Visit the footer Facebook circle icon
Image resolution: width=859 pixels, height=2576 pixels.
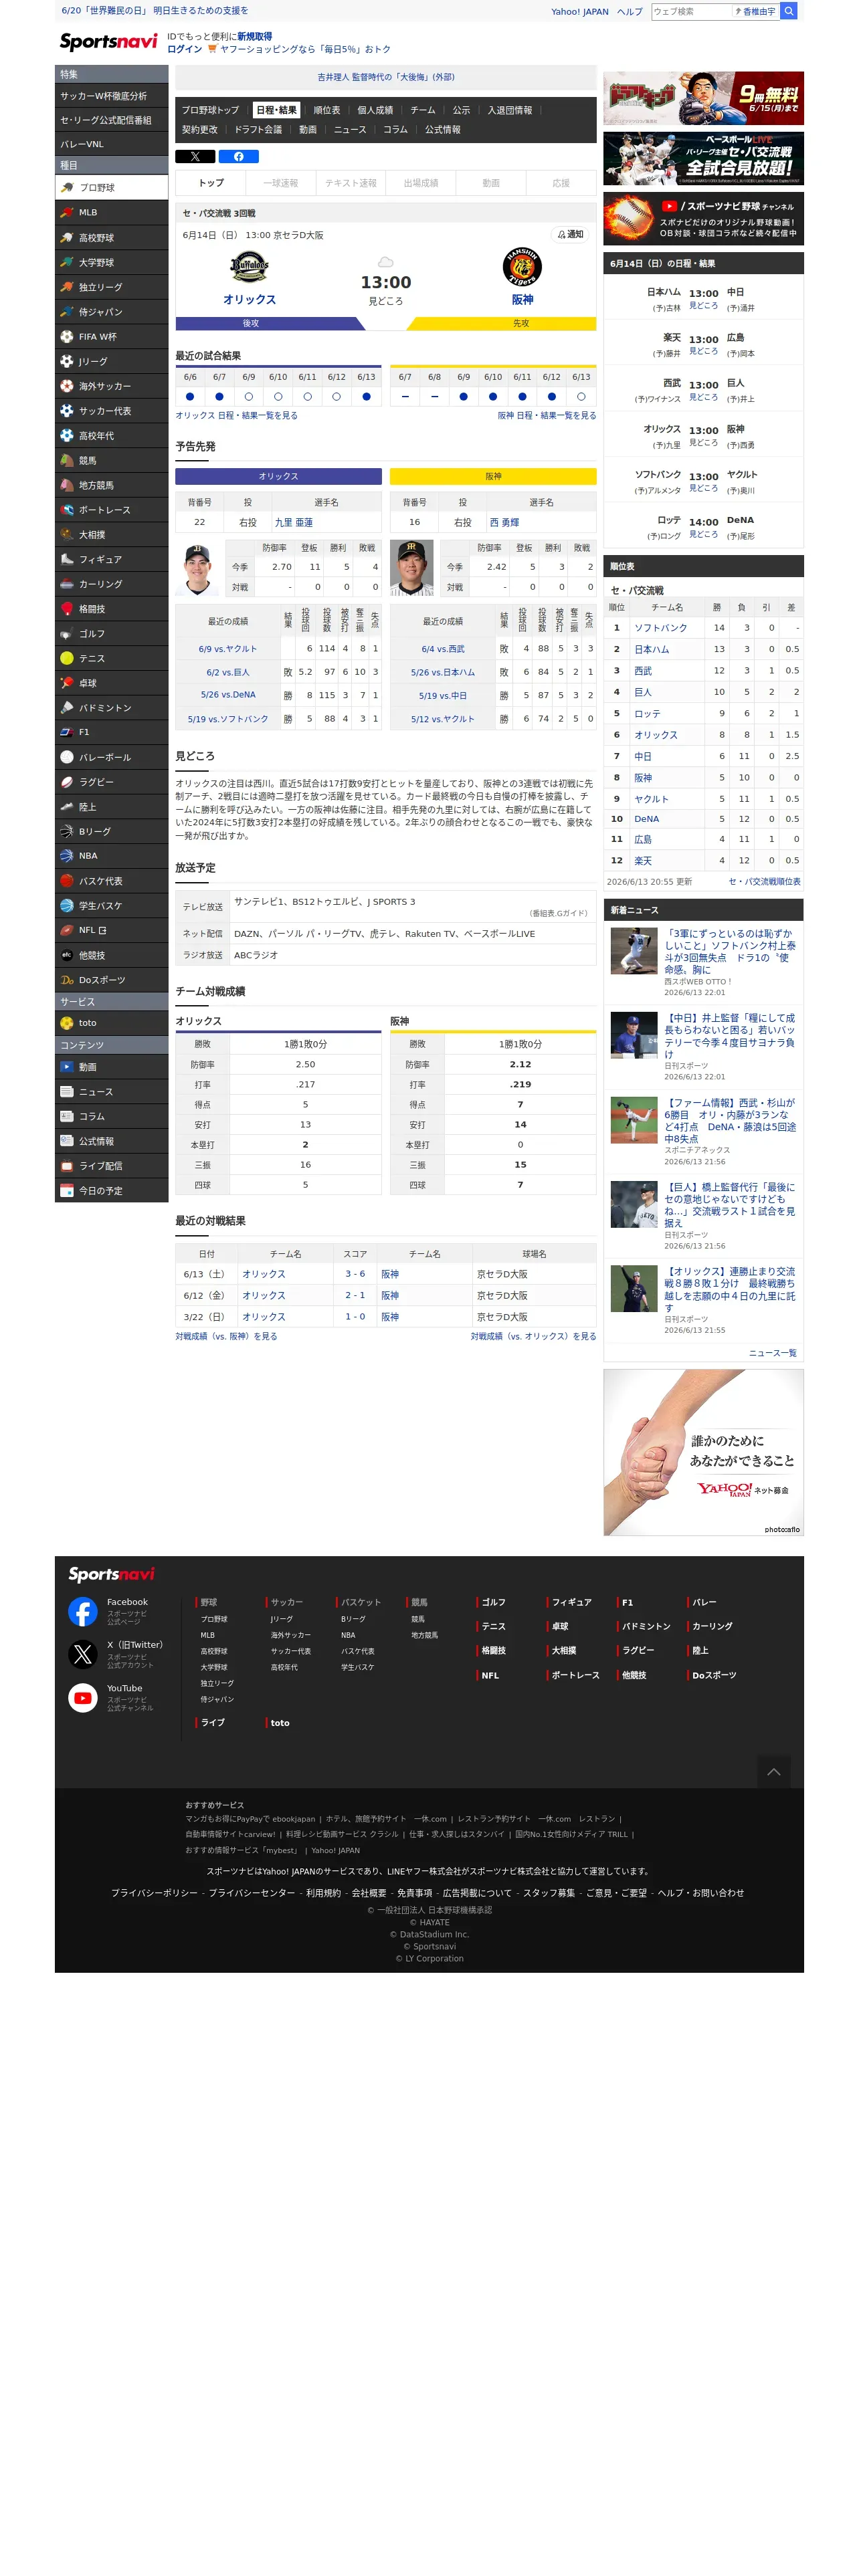click(83, 1611)
